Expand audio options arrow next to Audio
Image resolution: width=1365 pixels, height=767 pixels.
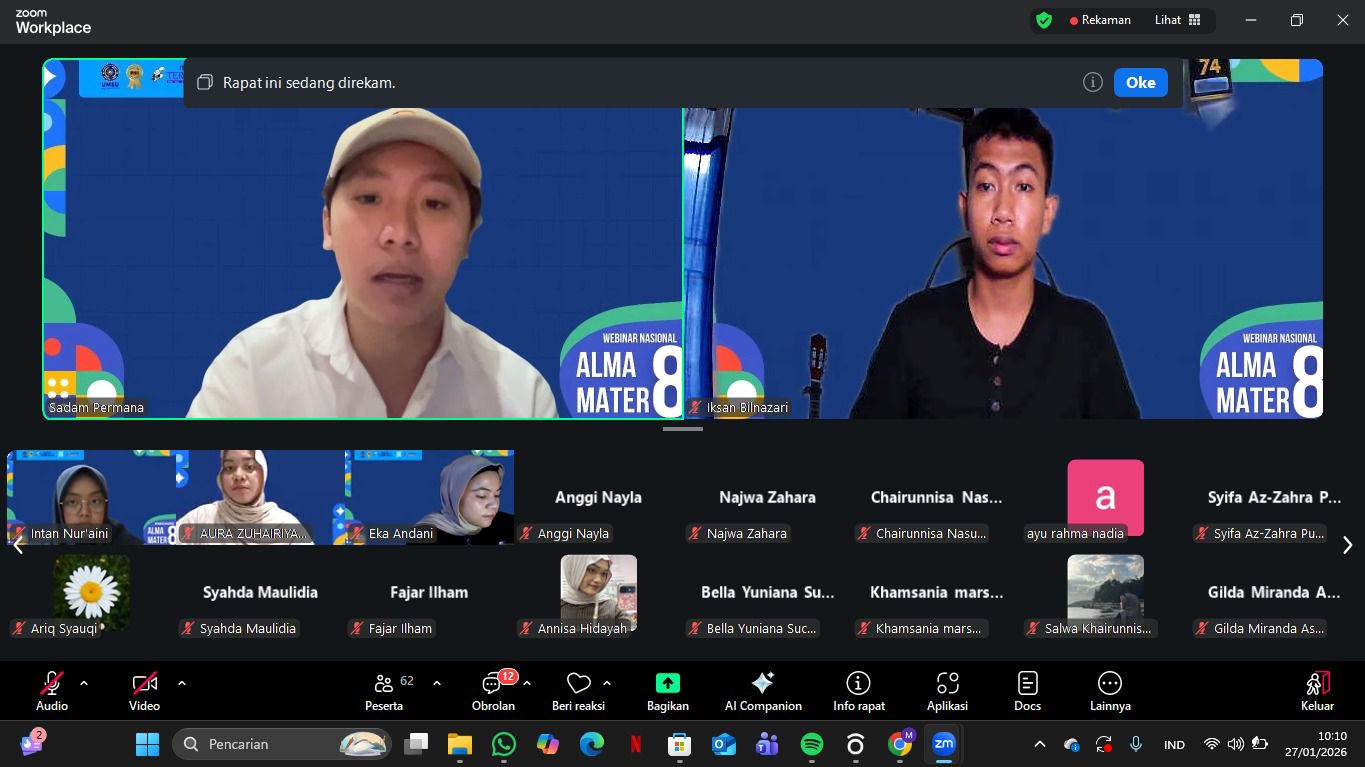point(84,684)
